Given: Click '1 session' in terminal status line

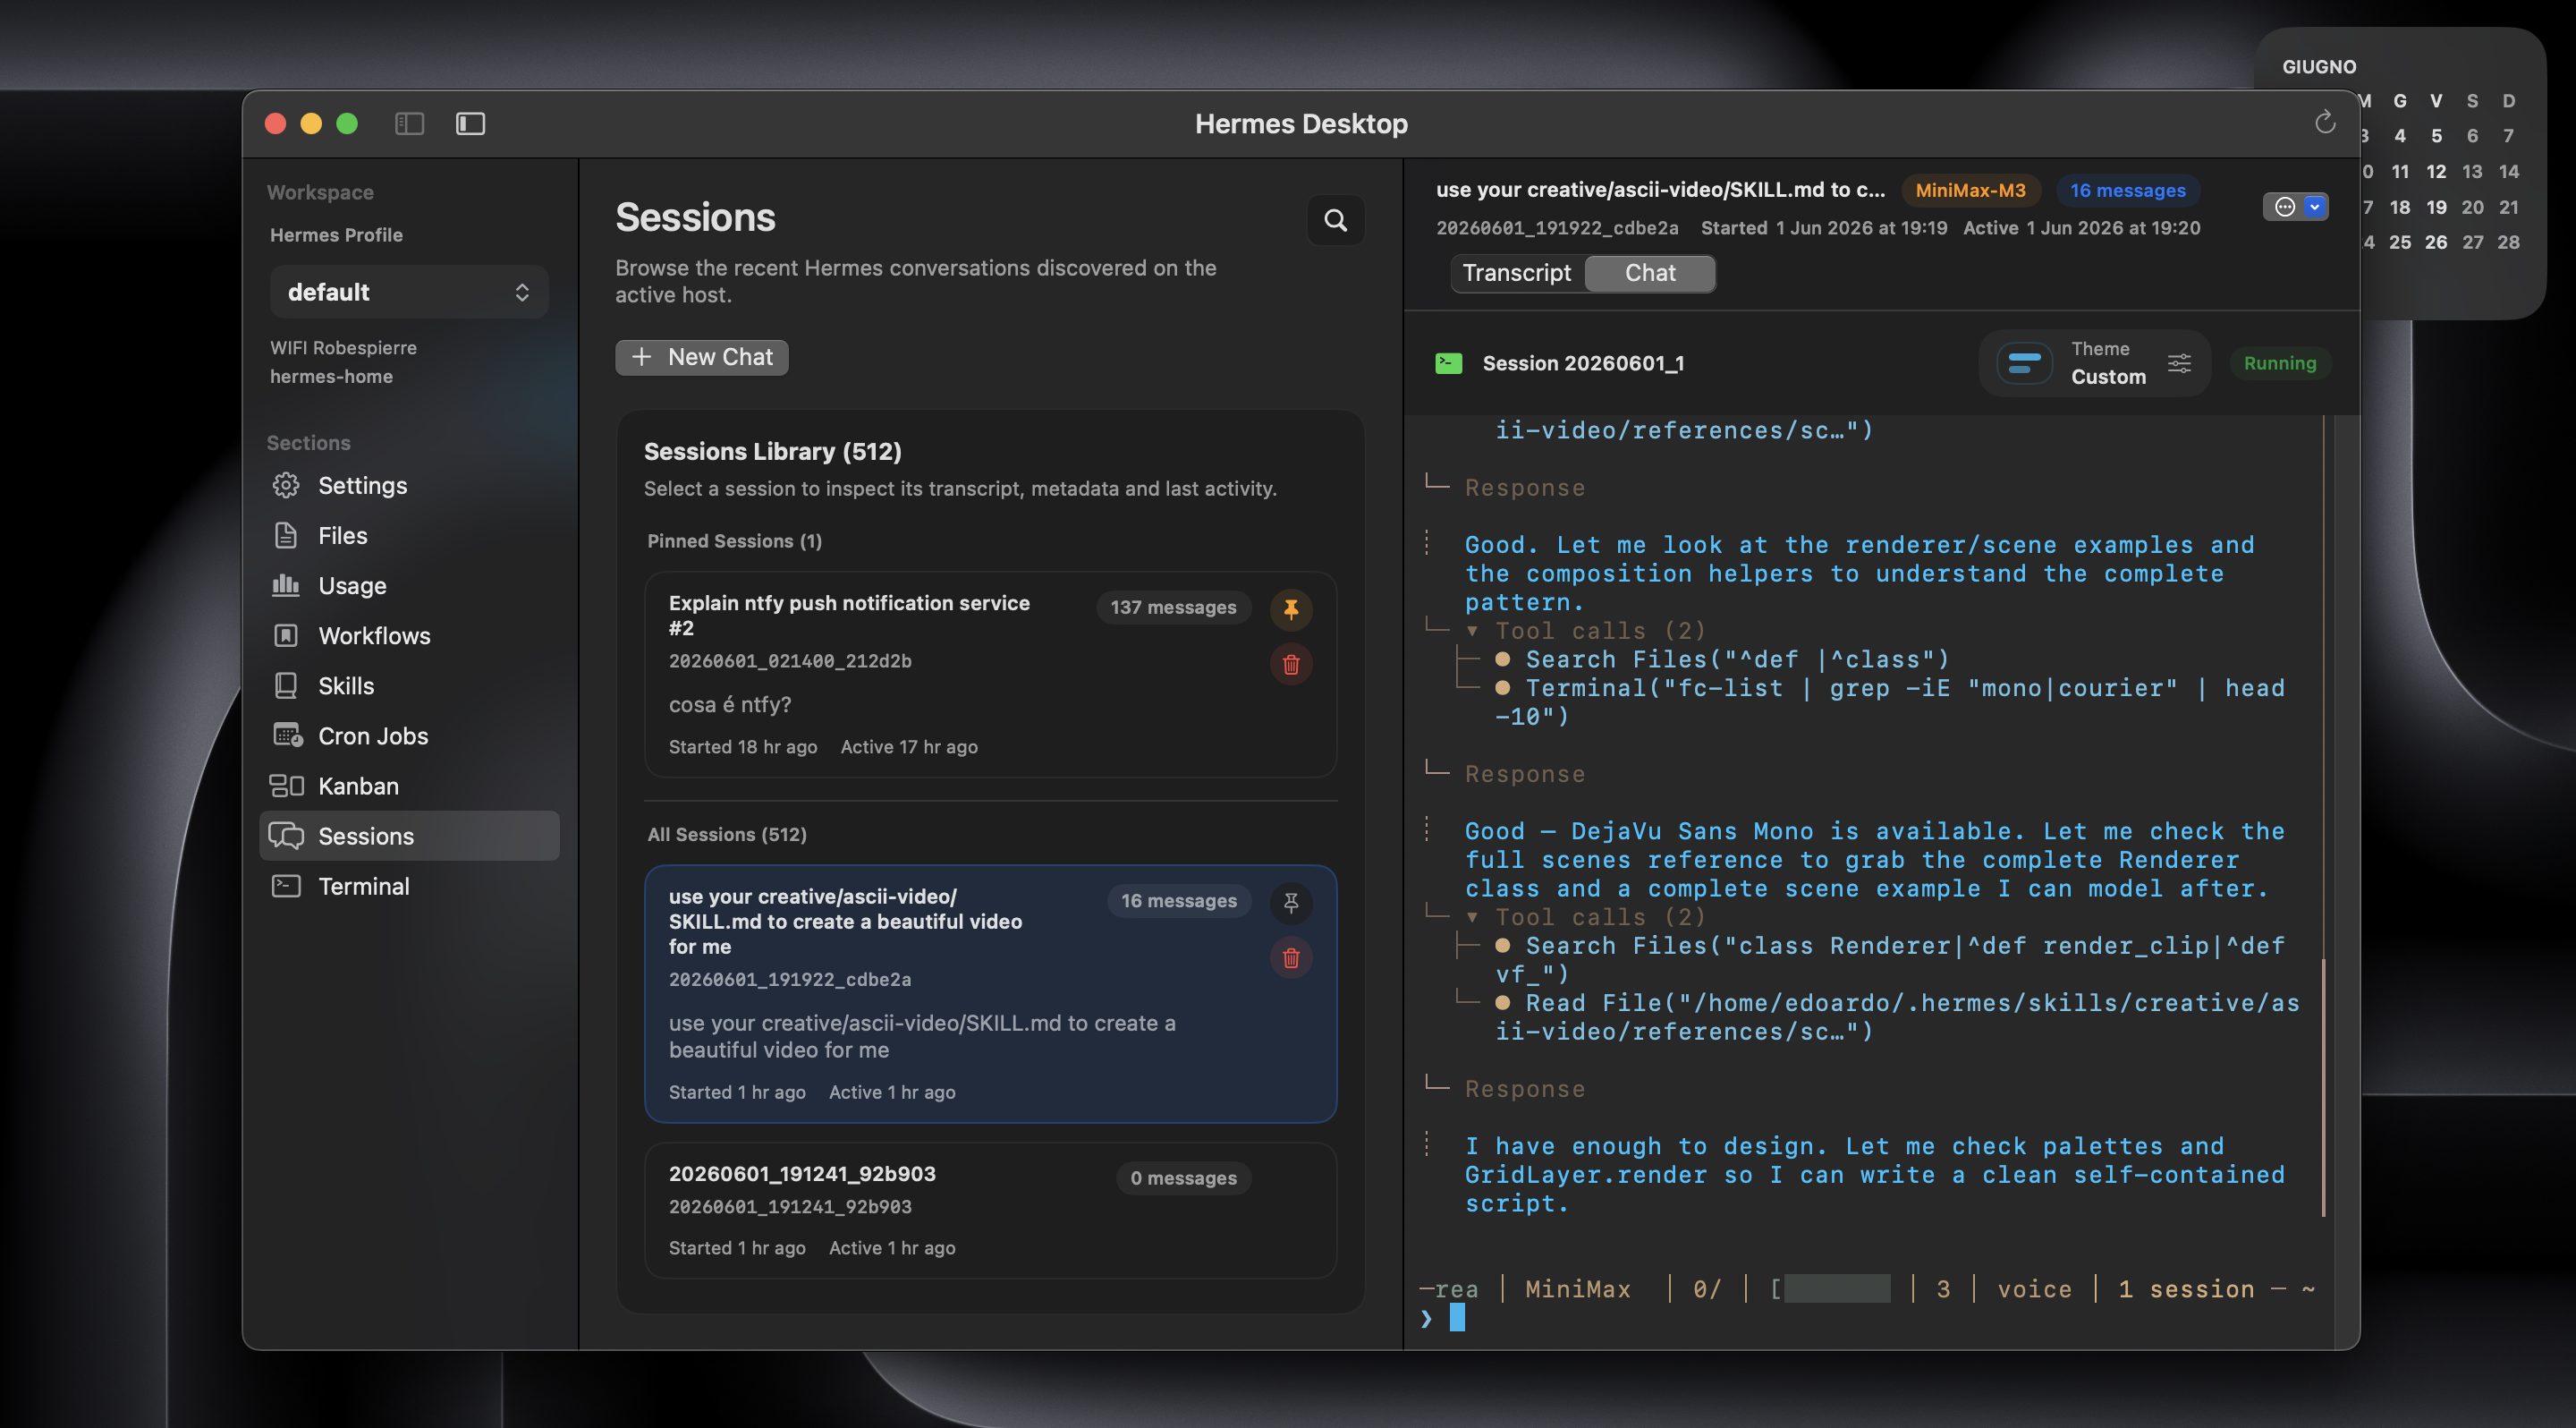Looking at the screenshot, I should [2186, 1289].
